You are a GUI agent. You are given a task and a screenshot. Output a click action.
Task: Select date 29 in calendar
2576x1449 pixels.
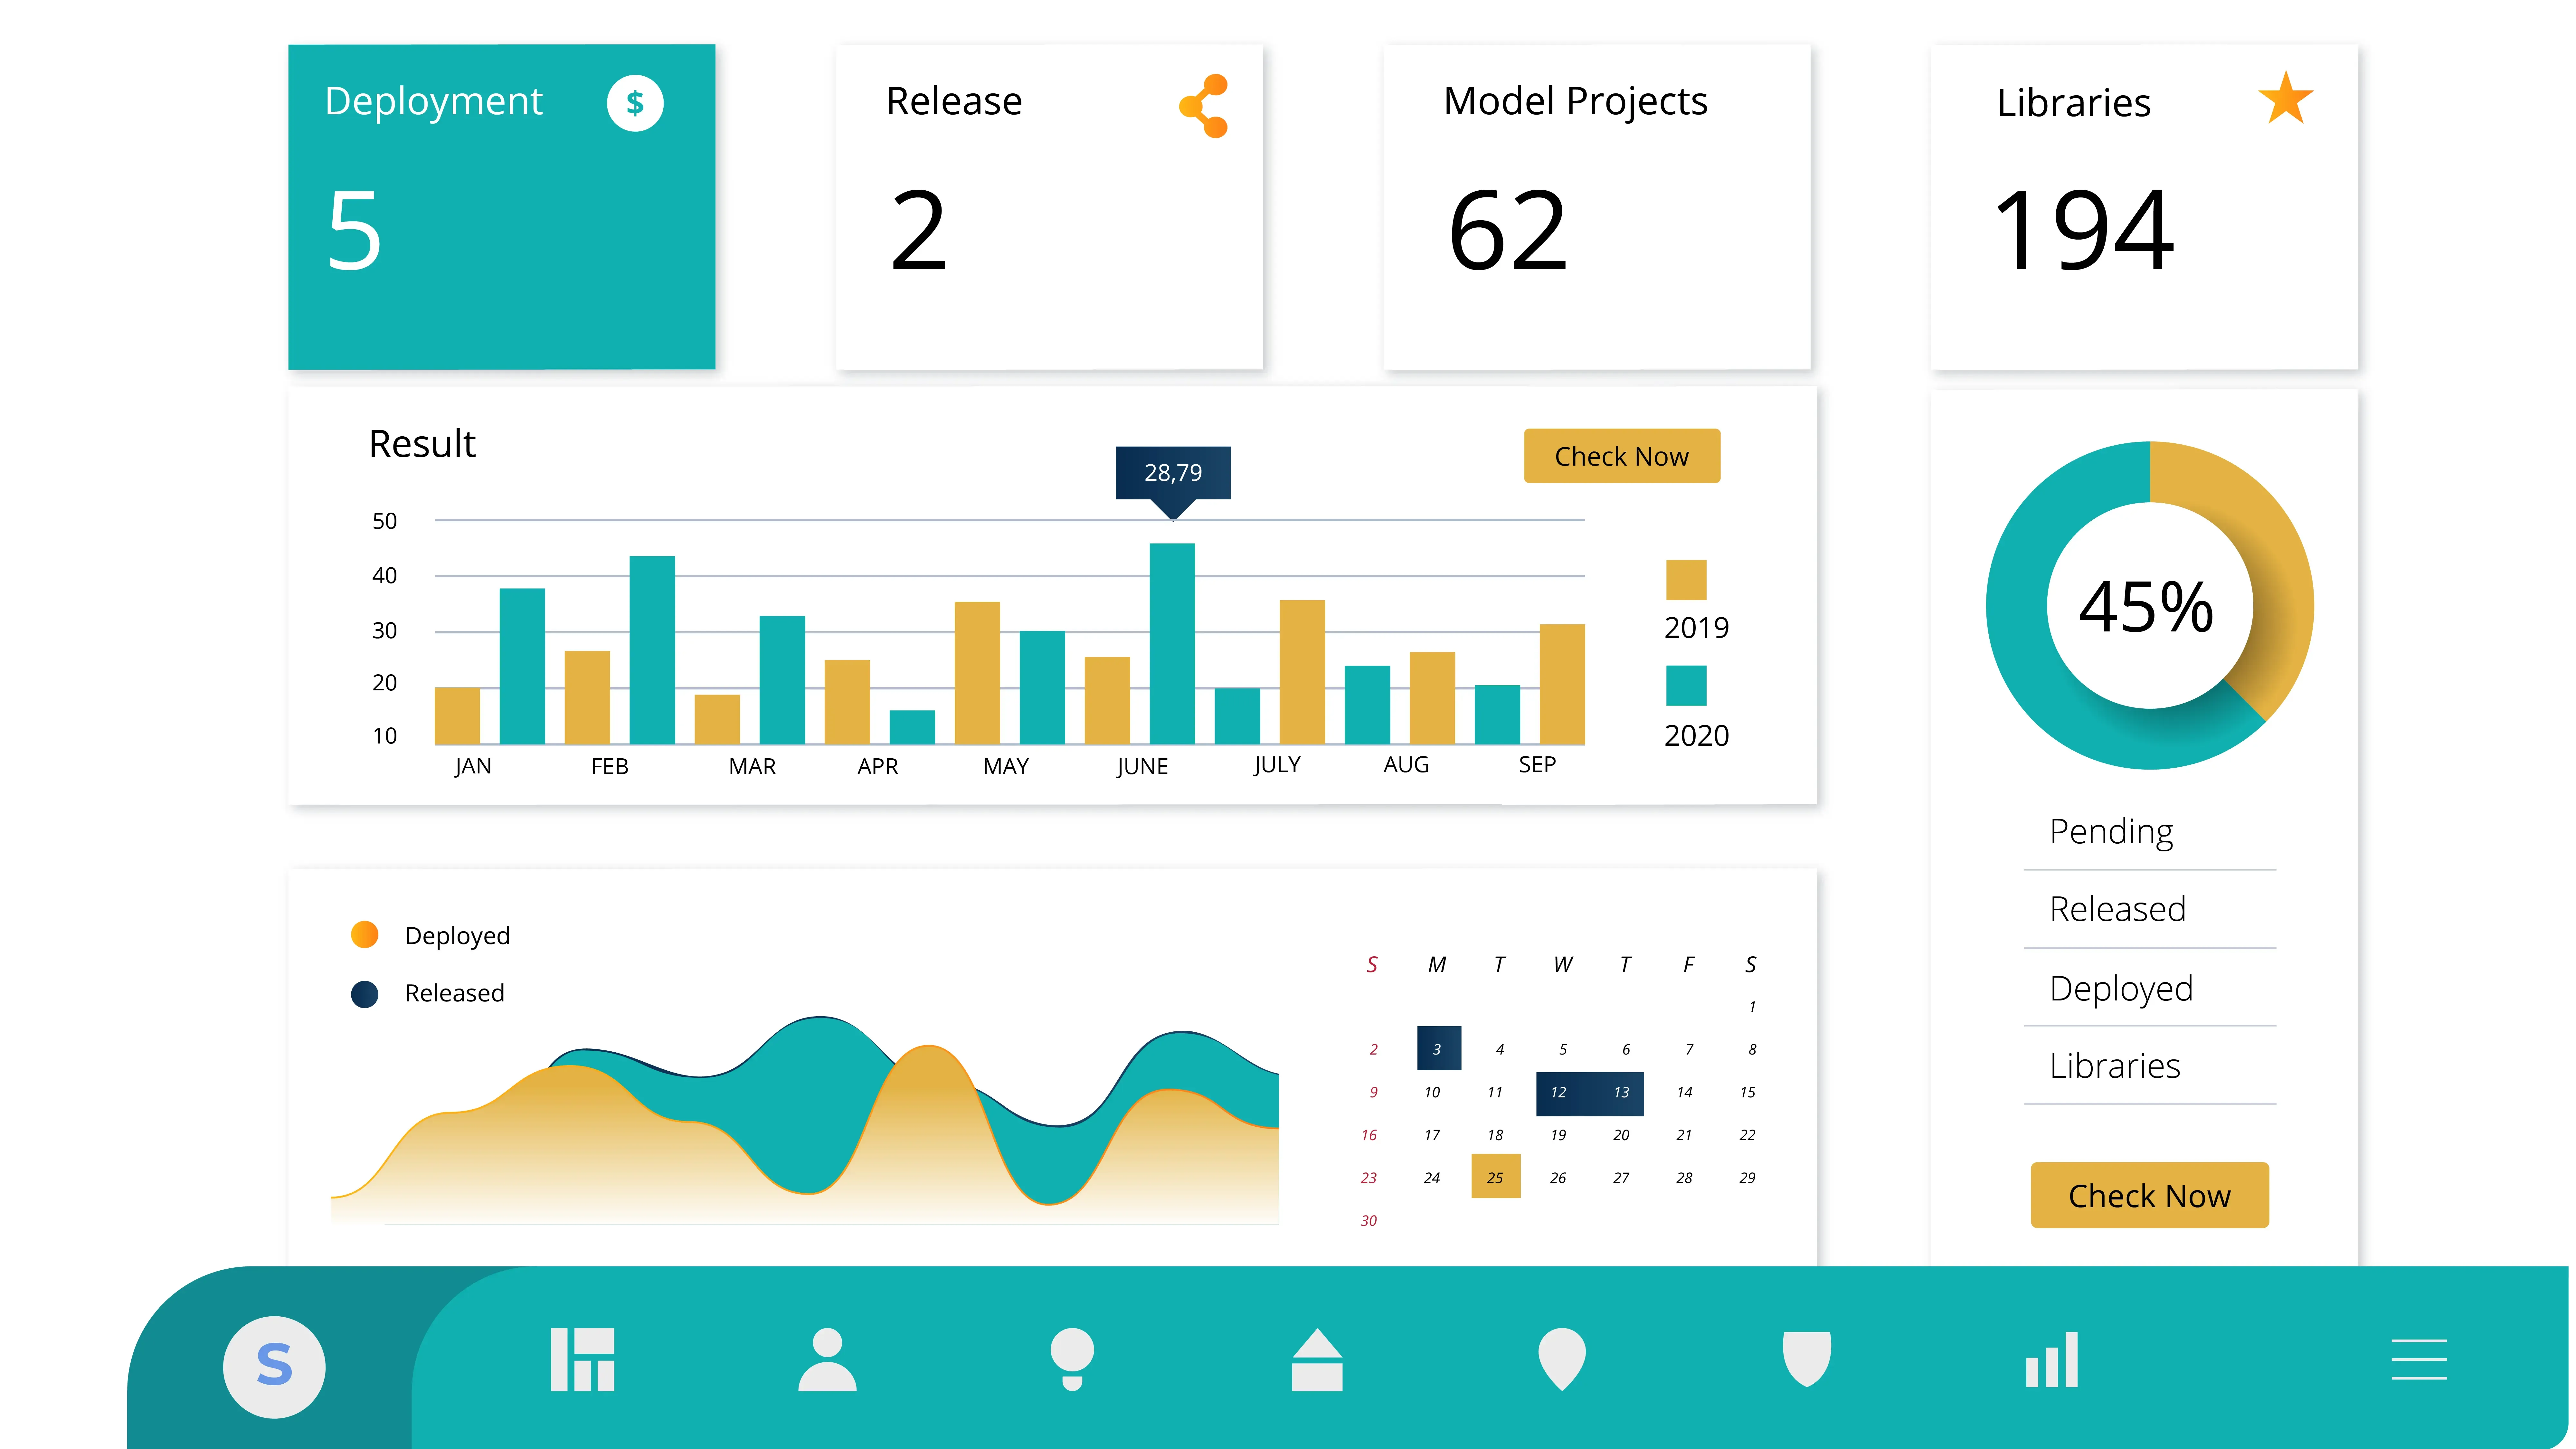point(1747,1178)
